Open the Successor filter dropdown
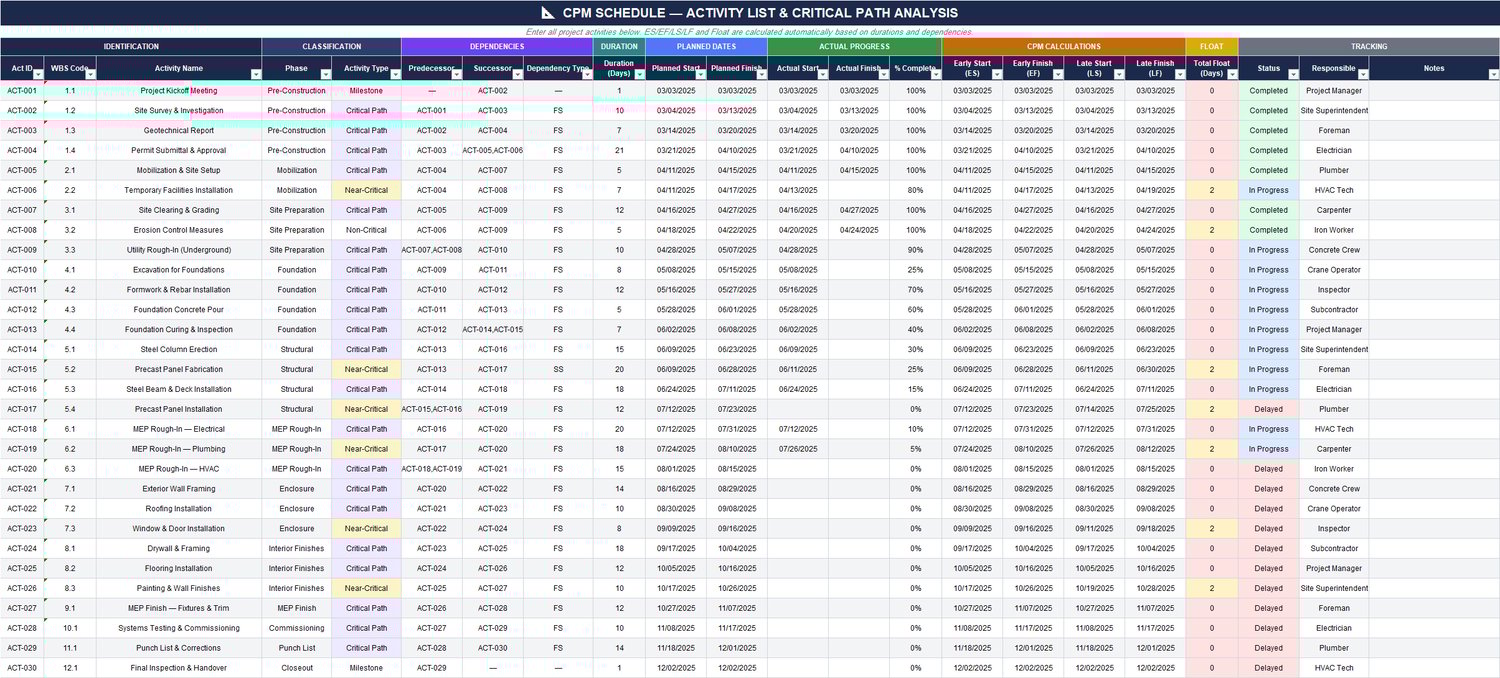The image size is (1500, 678). 517,74
